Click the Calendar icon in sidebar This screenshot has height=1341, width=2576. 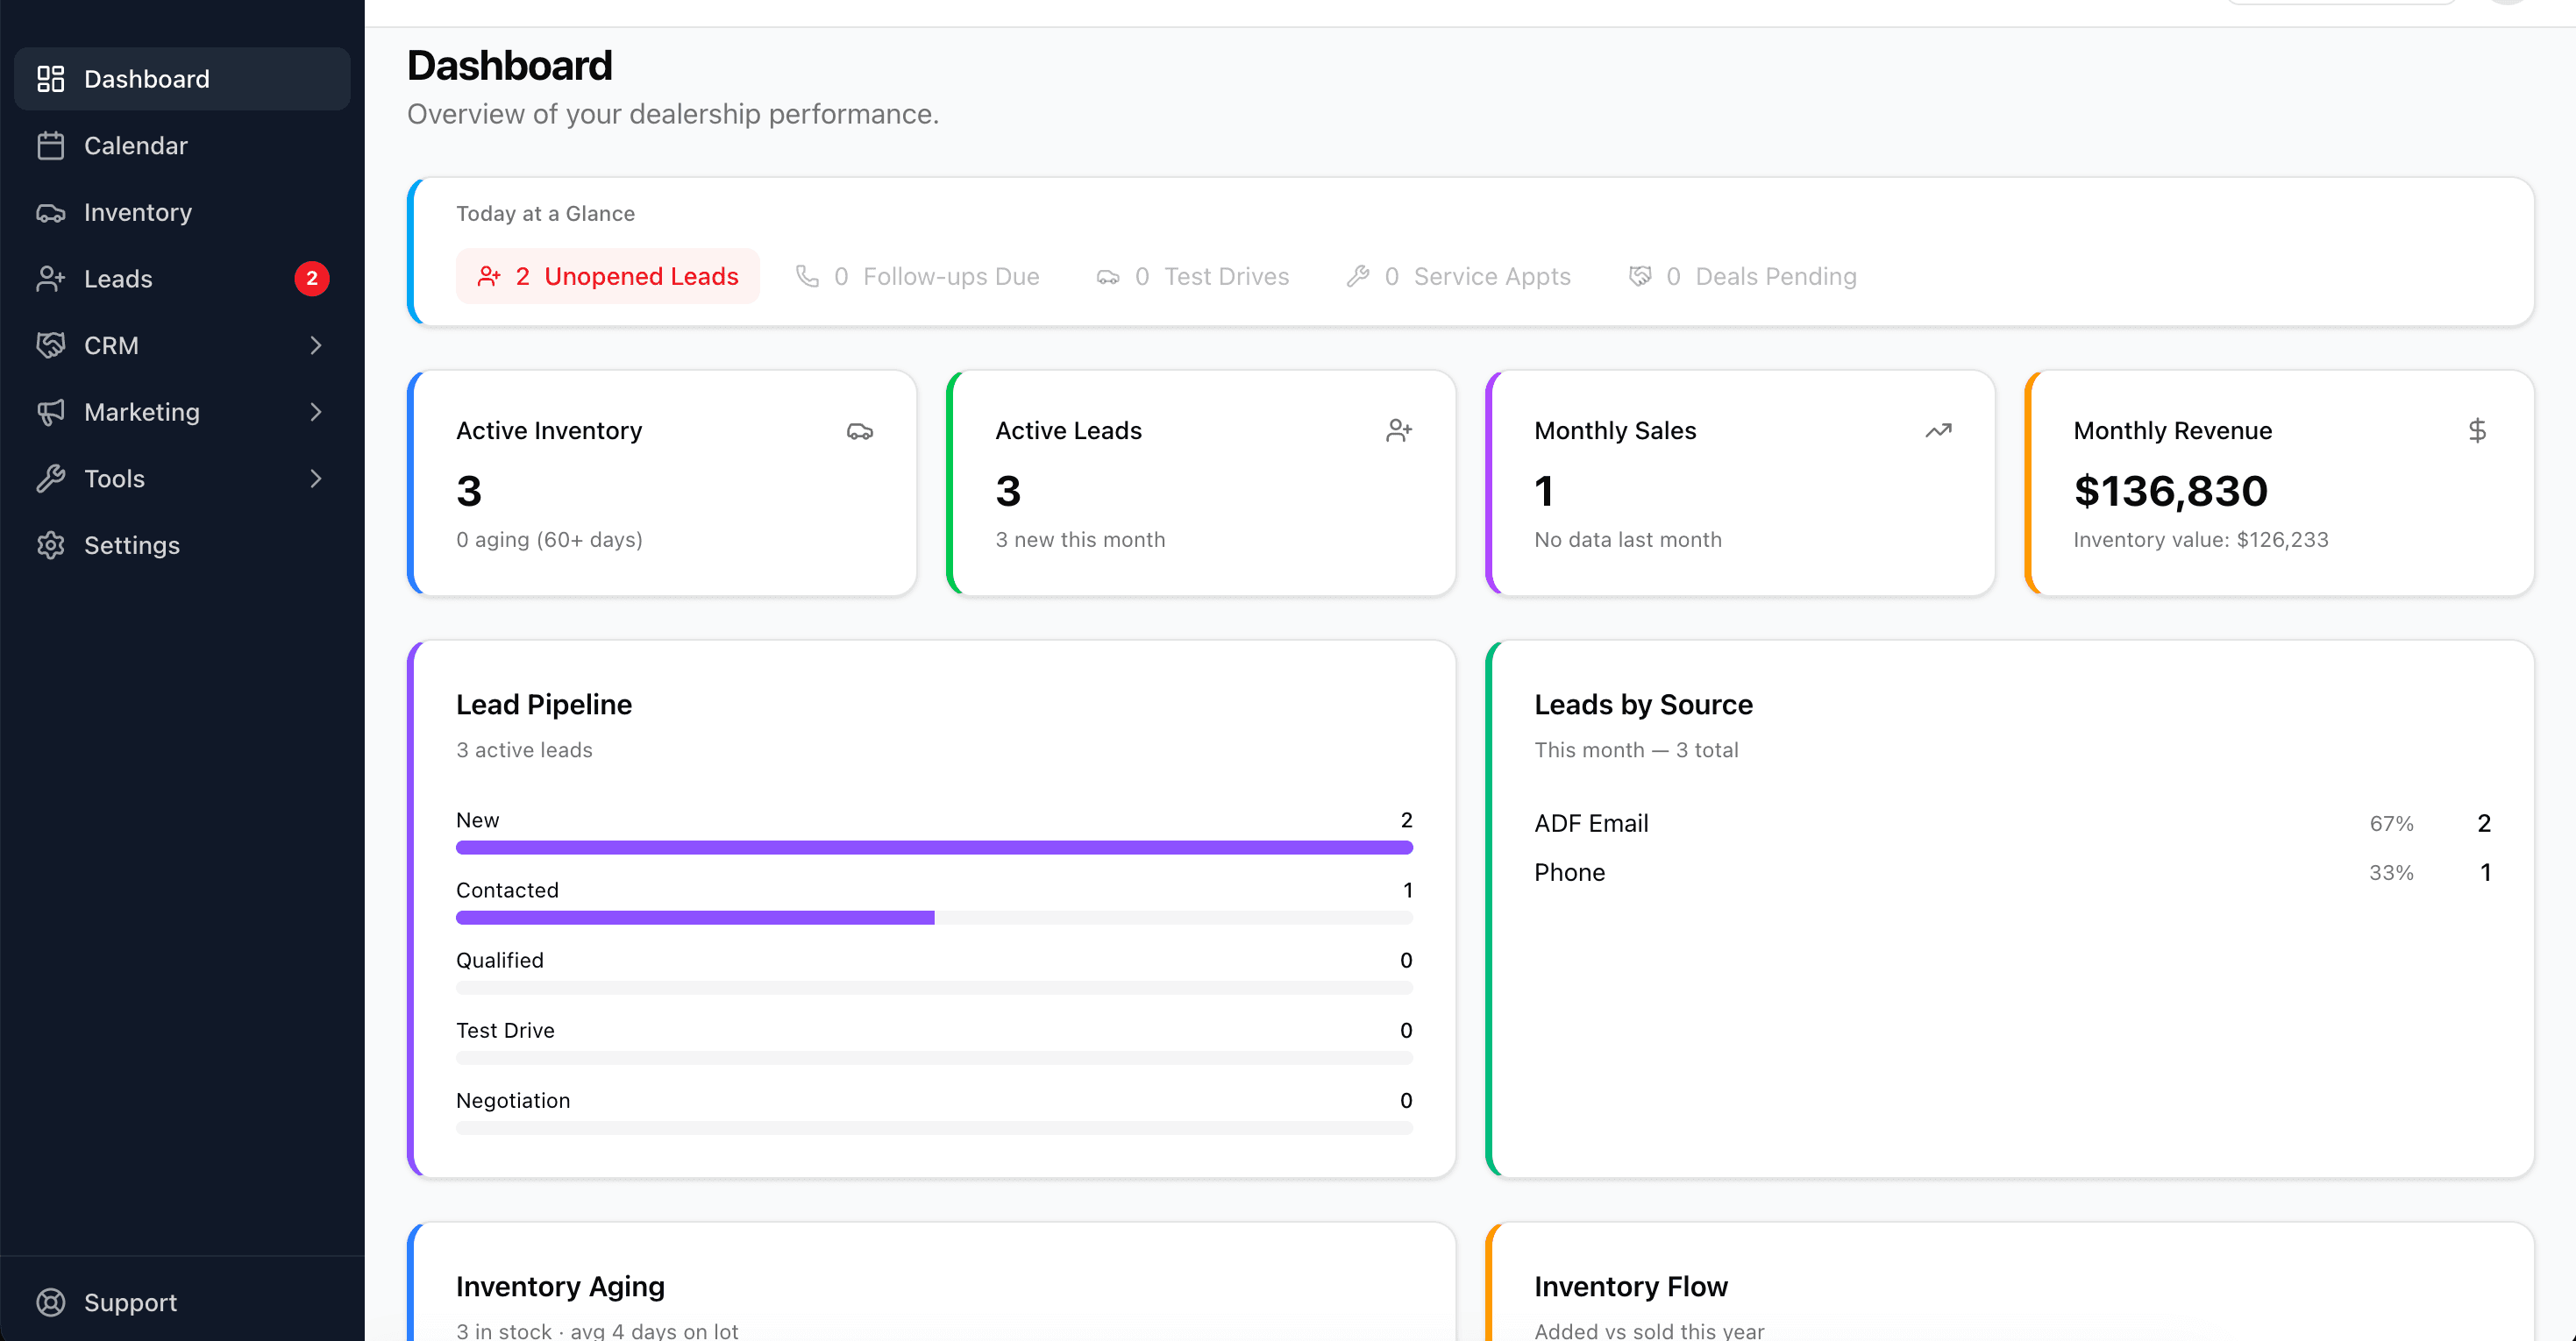coord(51,146)
